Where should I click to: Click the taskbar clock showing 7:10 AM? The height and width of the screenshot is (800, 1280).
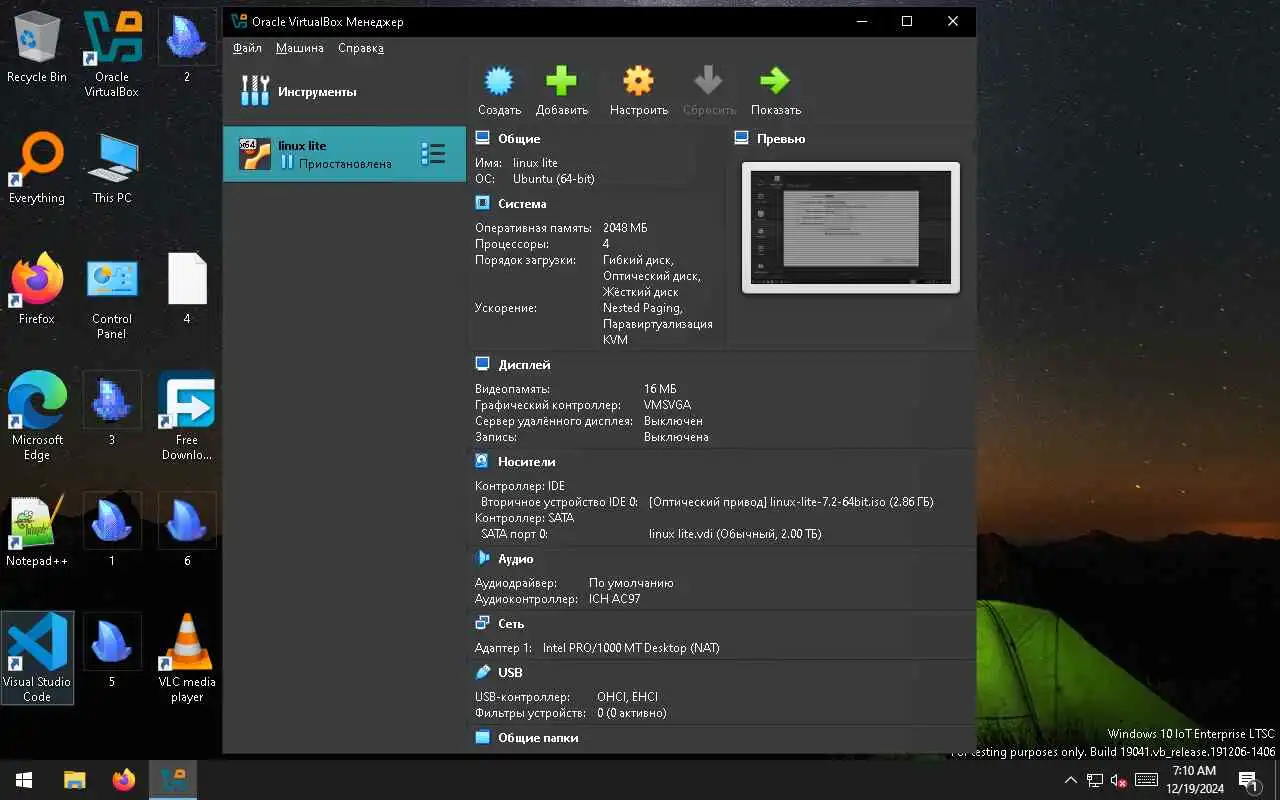(x=1194, y=780)
